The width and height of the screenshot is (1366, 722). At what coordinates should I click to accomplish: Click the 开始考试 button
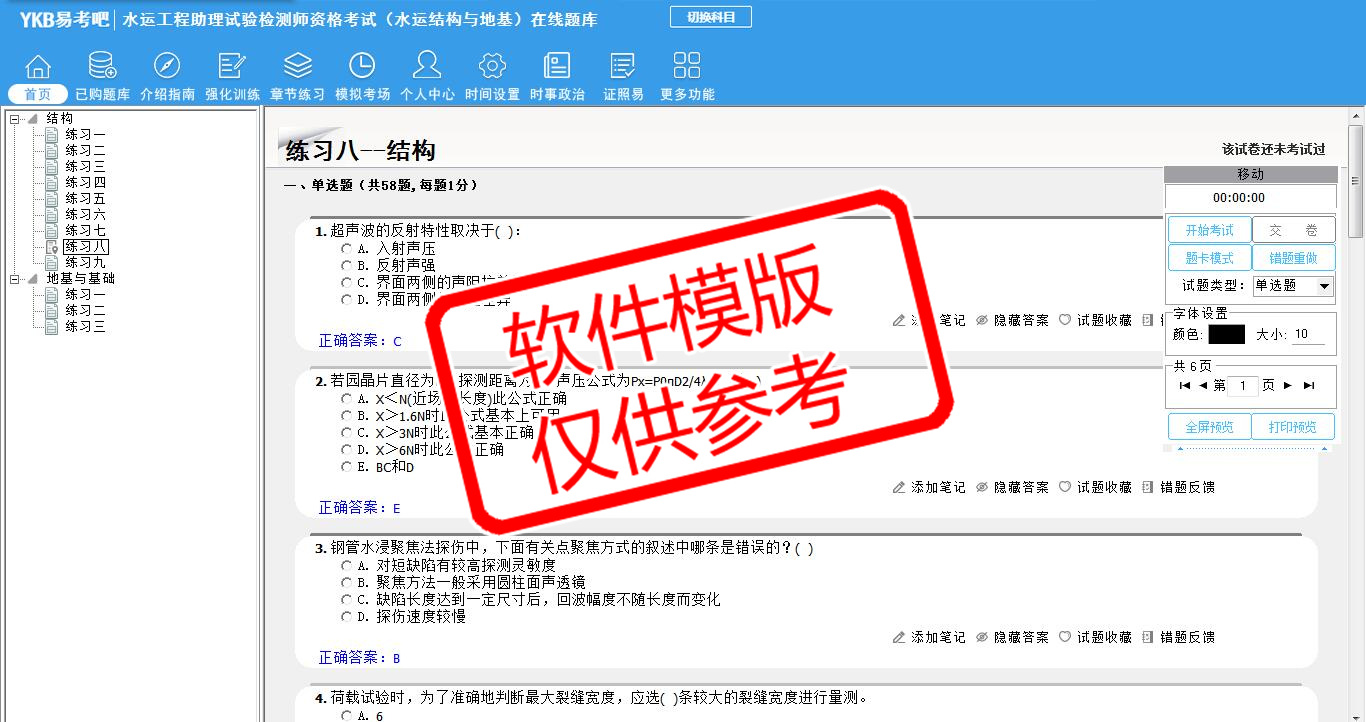point(1209,230)
